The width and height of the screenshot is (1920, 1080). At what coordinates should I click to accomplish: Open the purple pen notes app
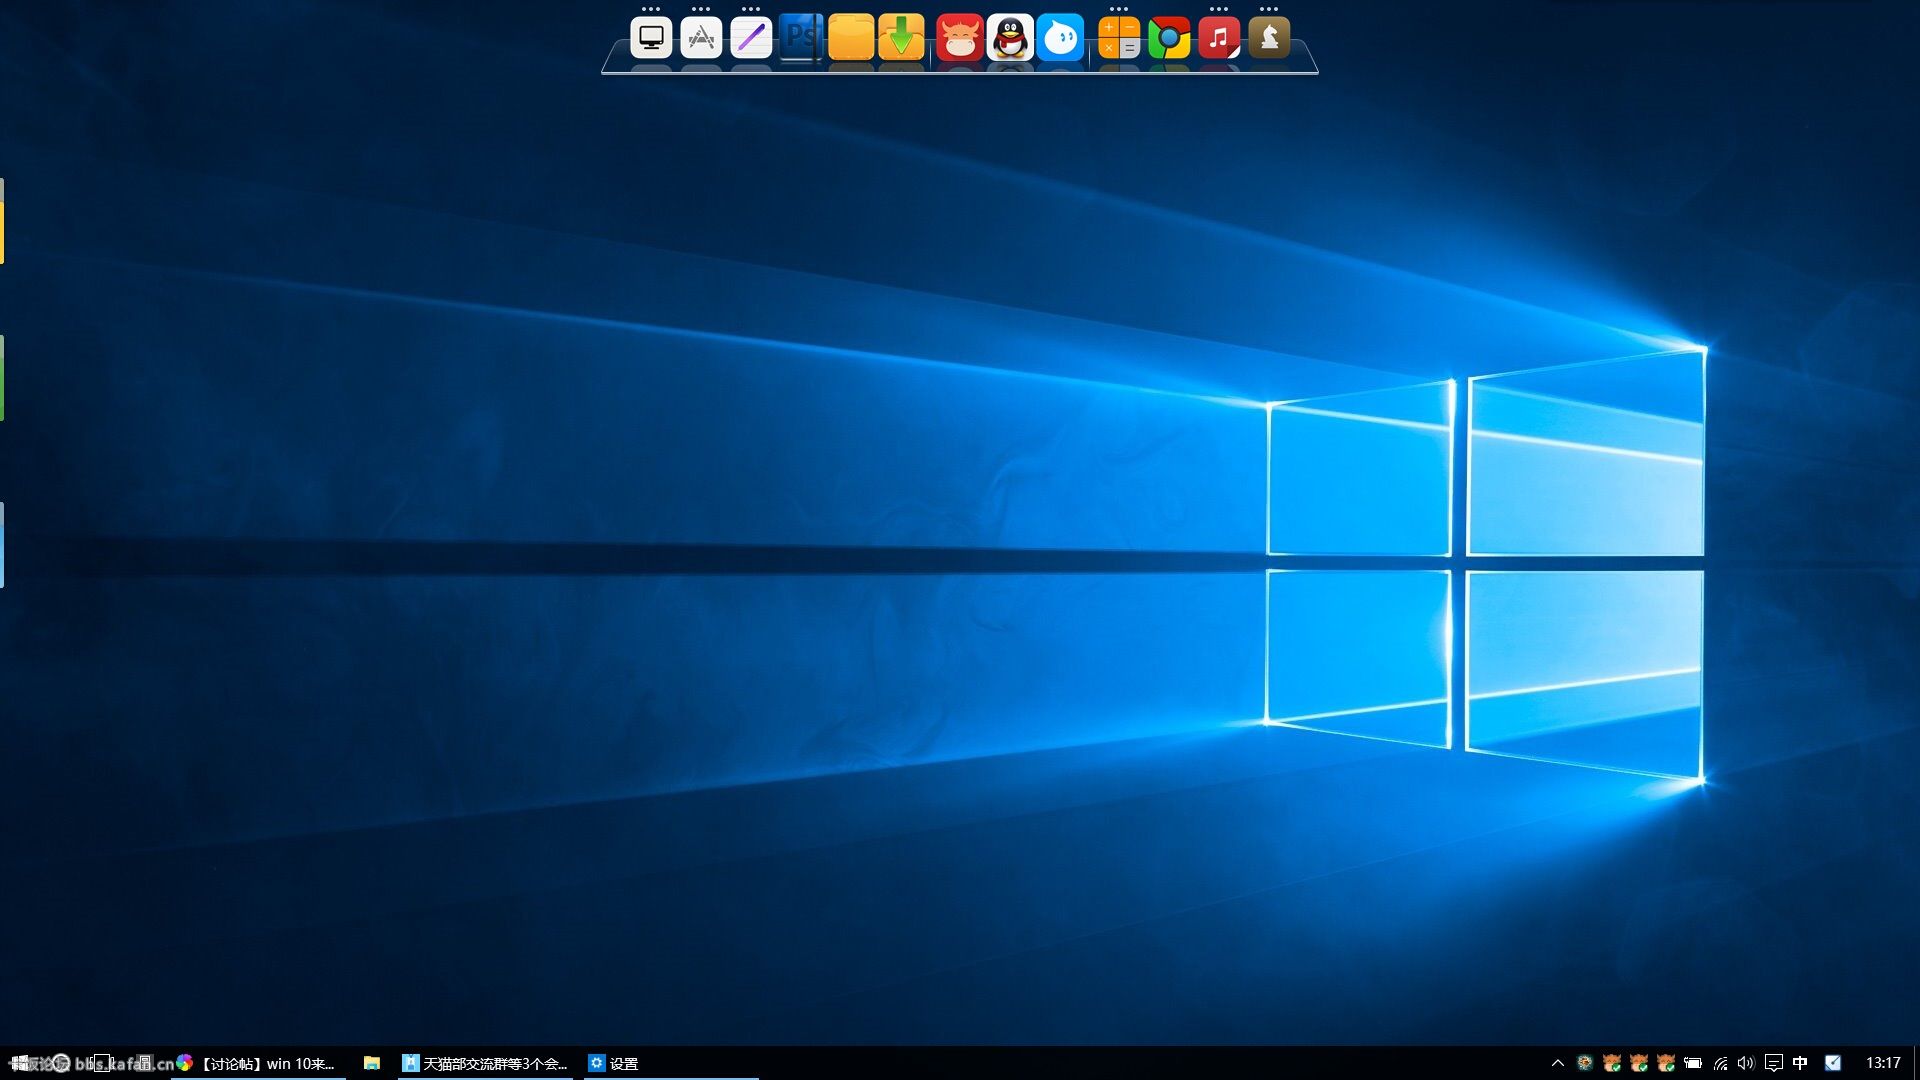pos(751,38)
